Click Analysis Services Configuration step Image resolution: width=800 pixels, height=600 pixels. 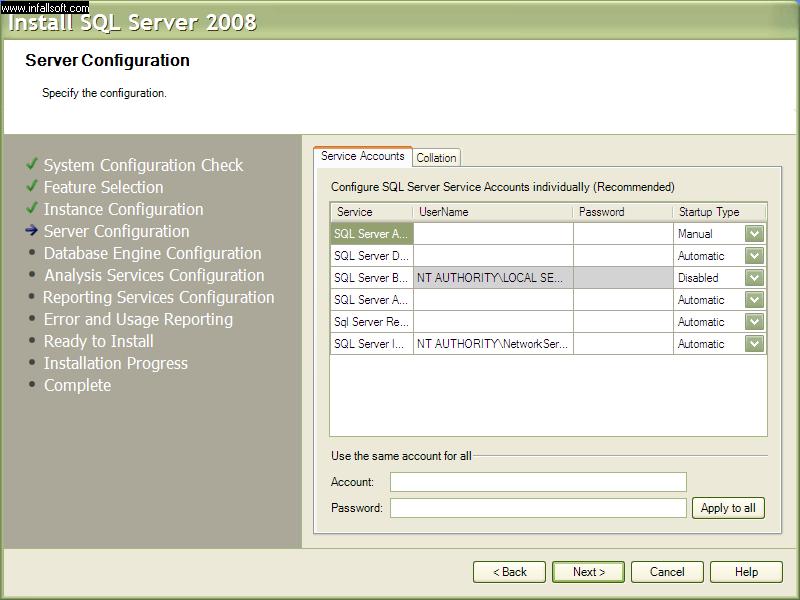[154, 275]
